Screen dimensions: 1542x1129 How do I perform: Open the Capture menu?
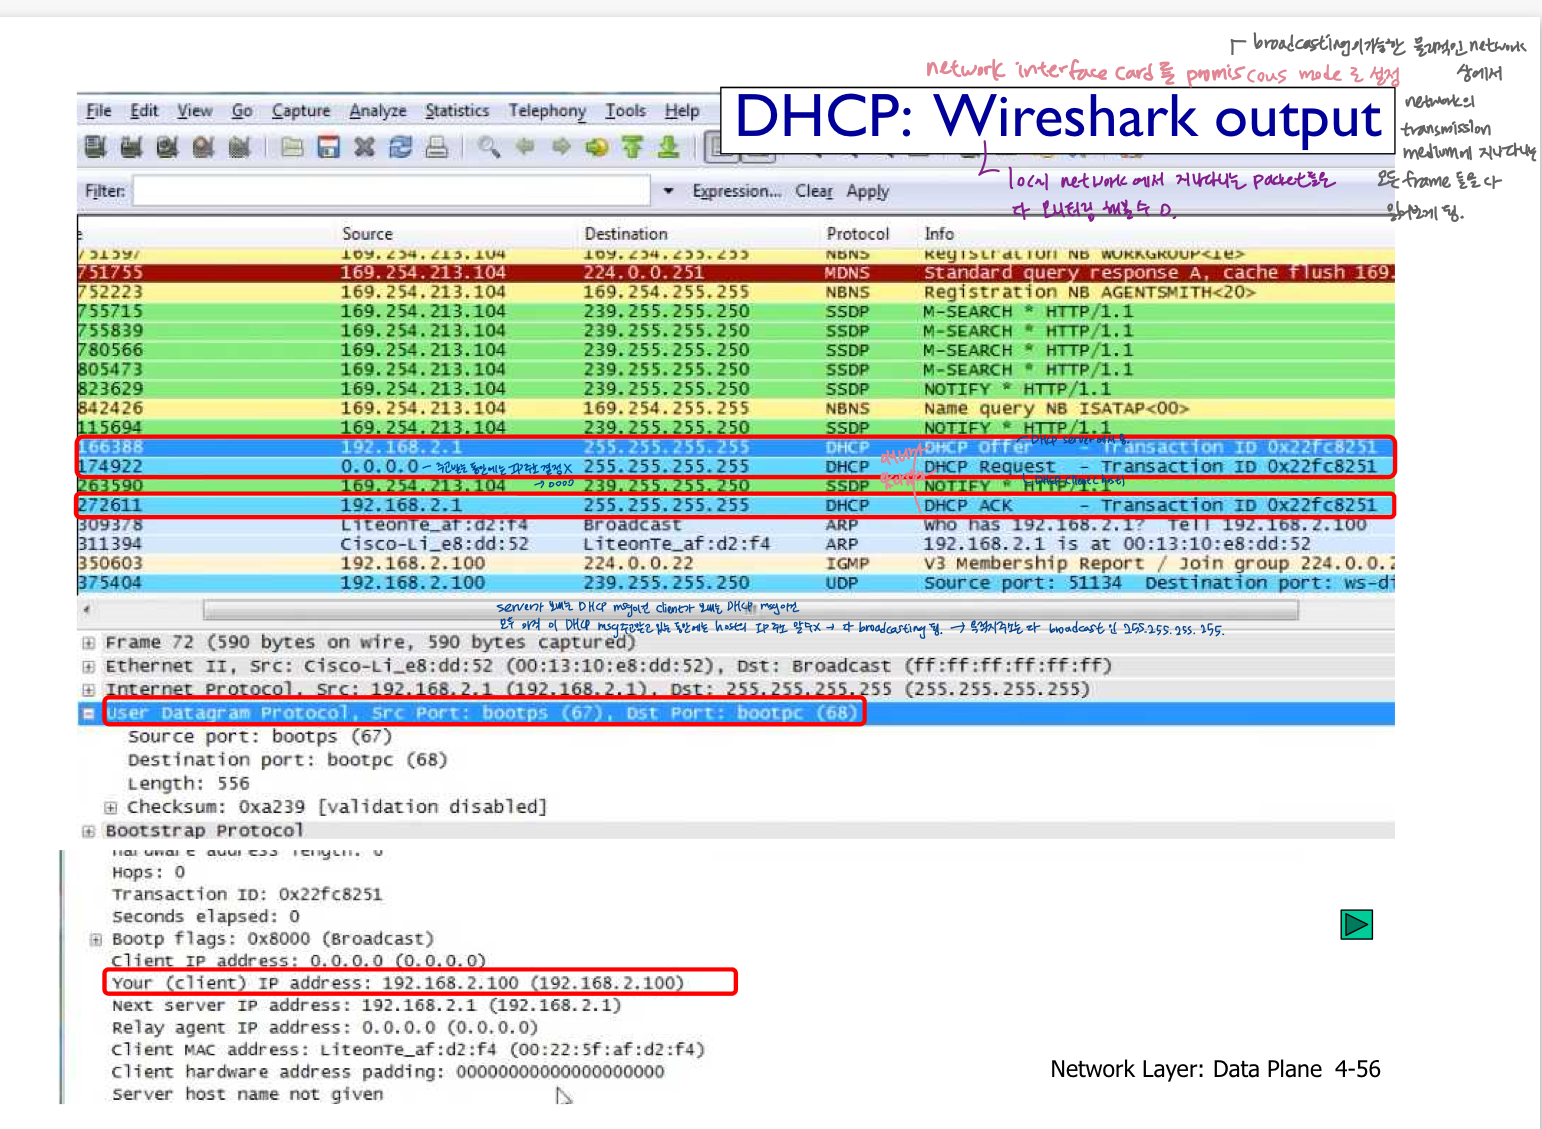coord(301,111)
